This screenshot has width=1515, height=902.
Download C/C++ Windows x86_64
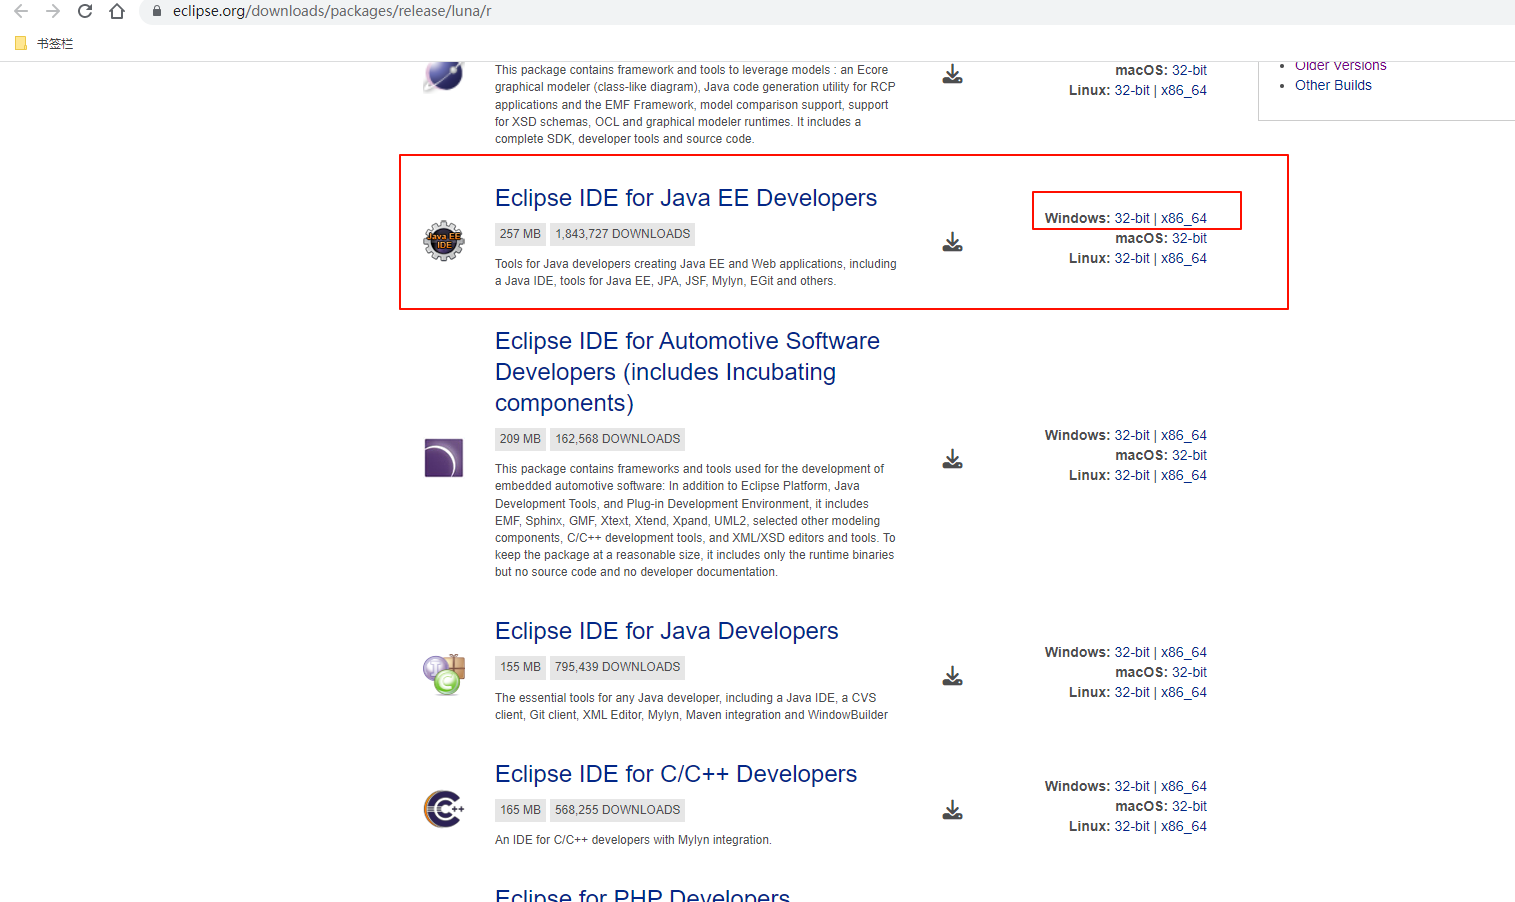(1184, 786)
